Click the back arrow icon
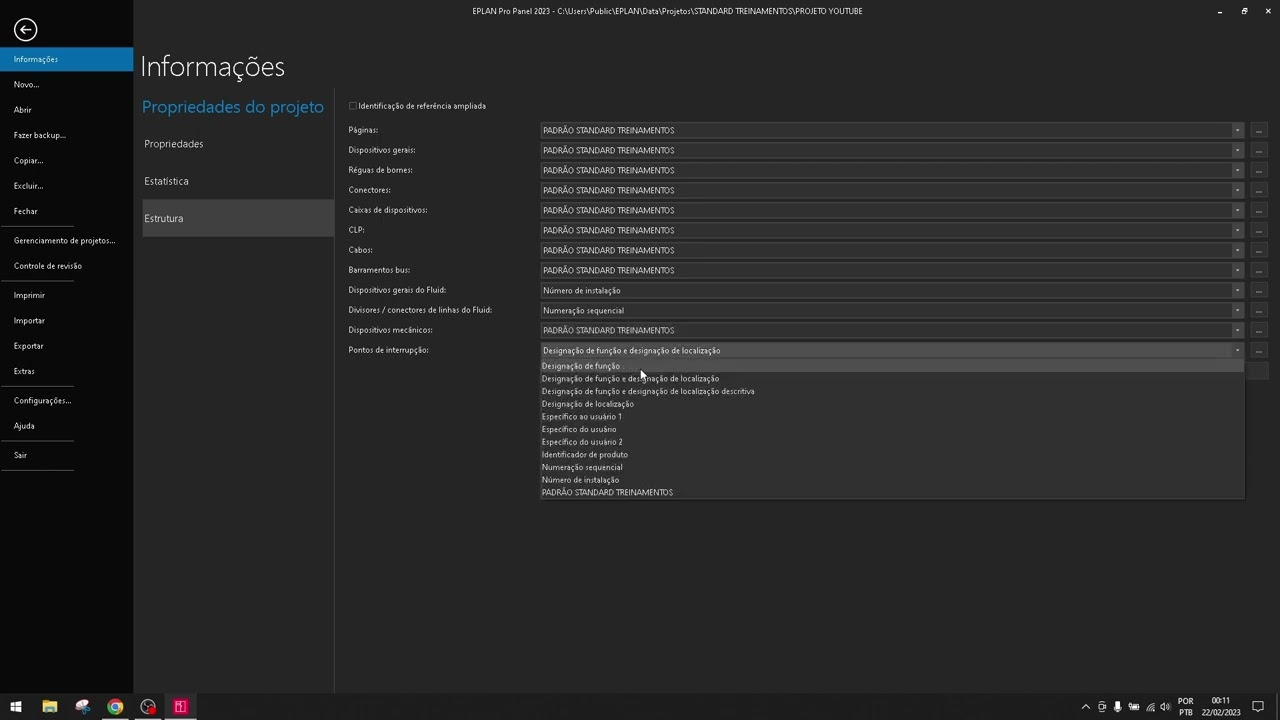Image resolution: width=1280 pixels, height=720 pixels. 26,30
